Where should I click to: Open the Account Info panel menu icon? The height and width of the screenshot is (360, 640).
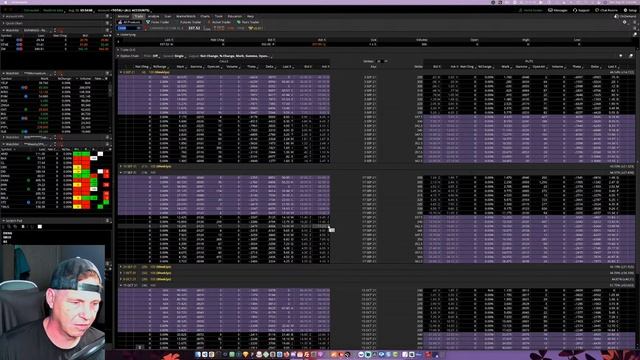[108, 16]
